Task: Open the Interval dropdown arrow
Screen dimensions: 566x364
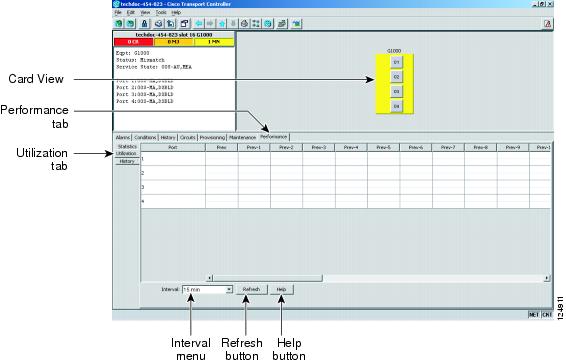Action: (x=229, y=290)
